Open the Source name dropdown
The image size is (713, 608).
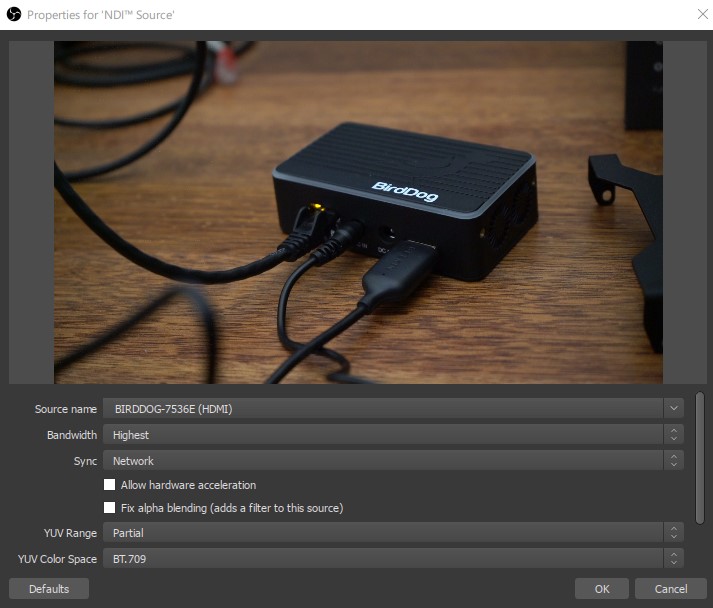pyautogui.click(x=393, y=409)
